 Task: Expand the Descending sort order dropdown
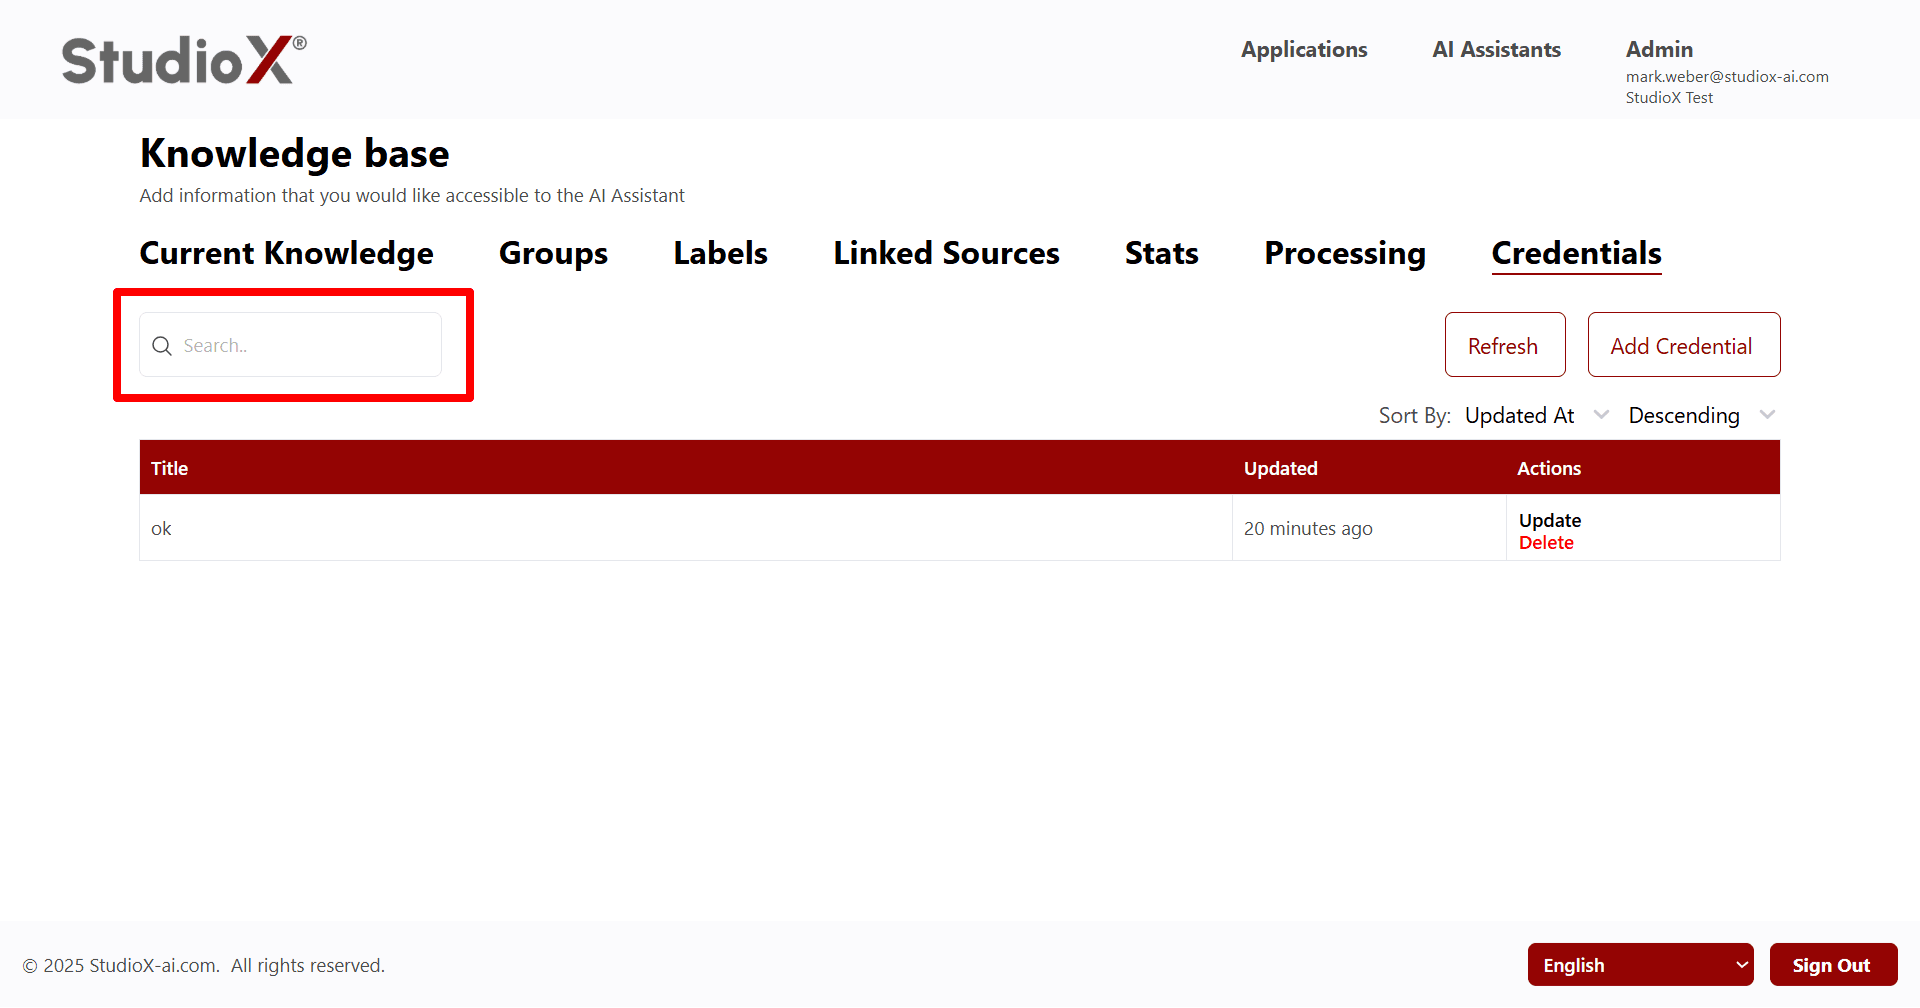click(x=1700, y=416)
